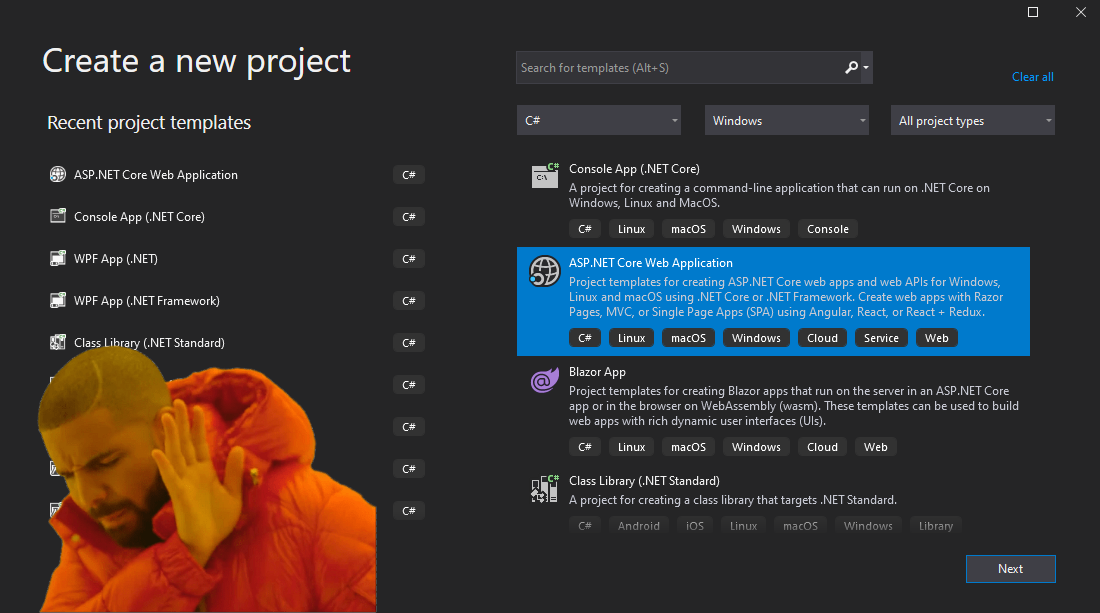This screenshot has width=1100, height=613.
Task: Open the Windows platform filter dropdown
Action: tap(786, 121)
